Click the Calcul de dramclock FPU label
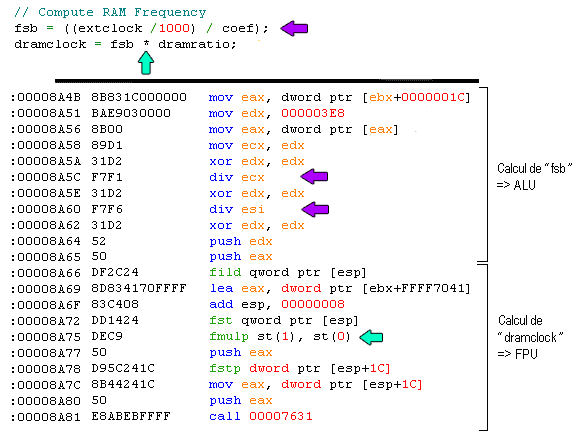 (530, 337)
